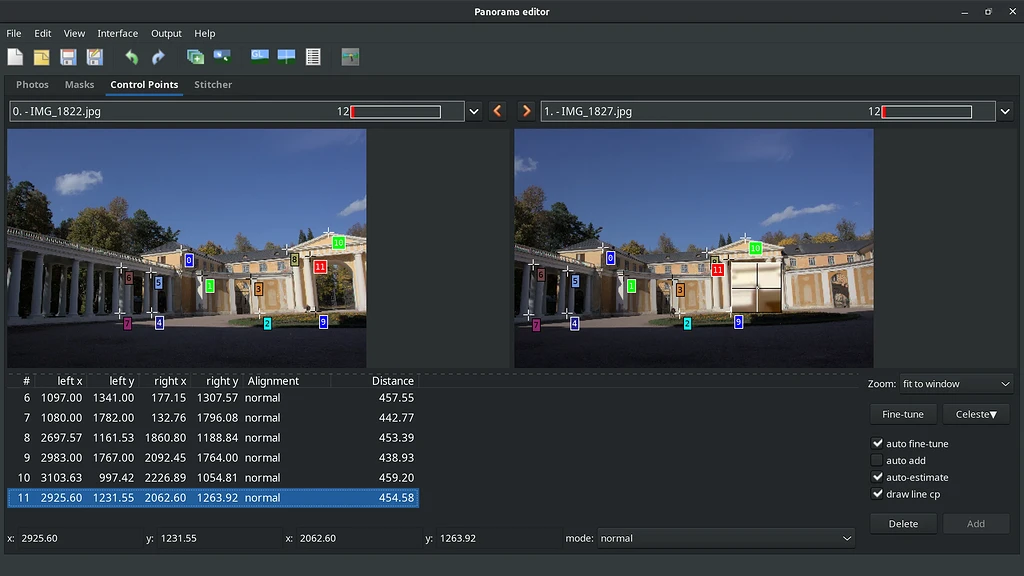The height and width of the screenshot is (576, 1024).
Task: Click the Save project floppy icon
Action: [x=68, y=57]
